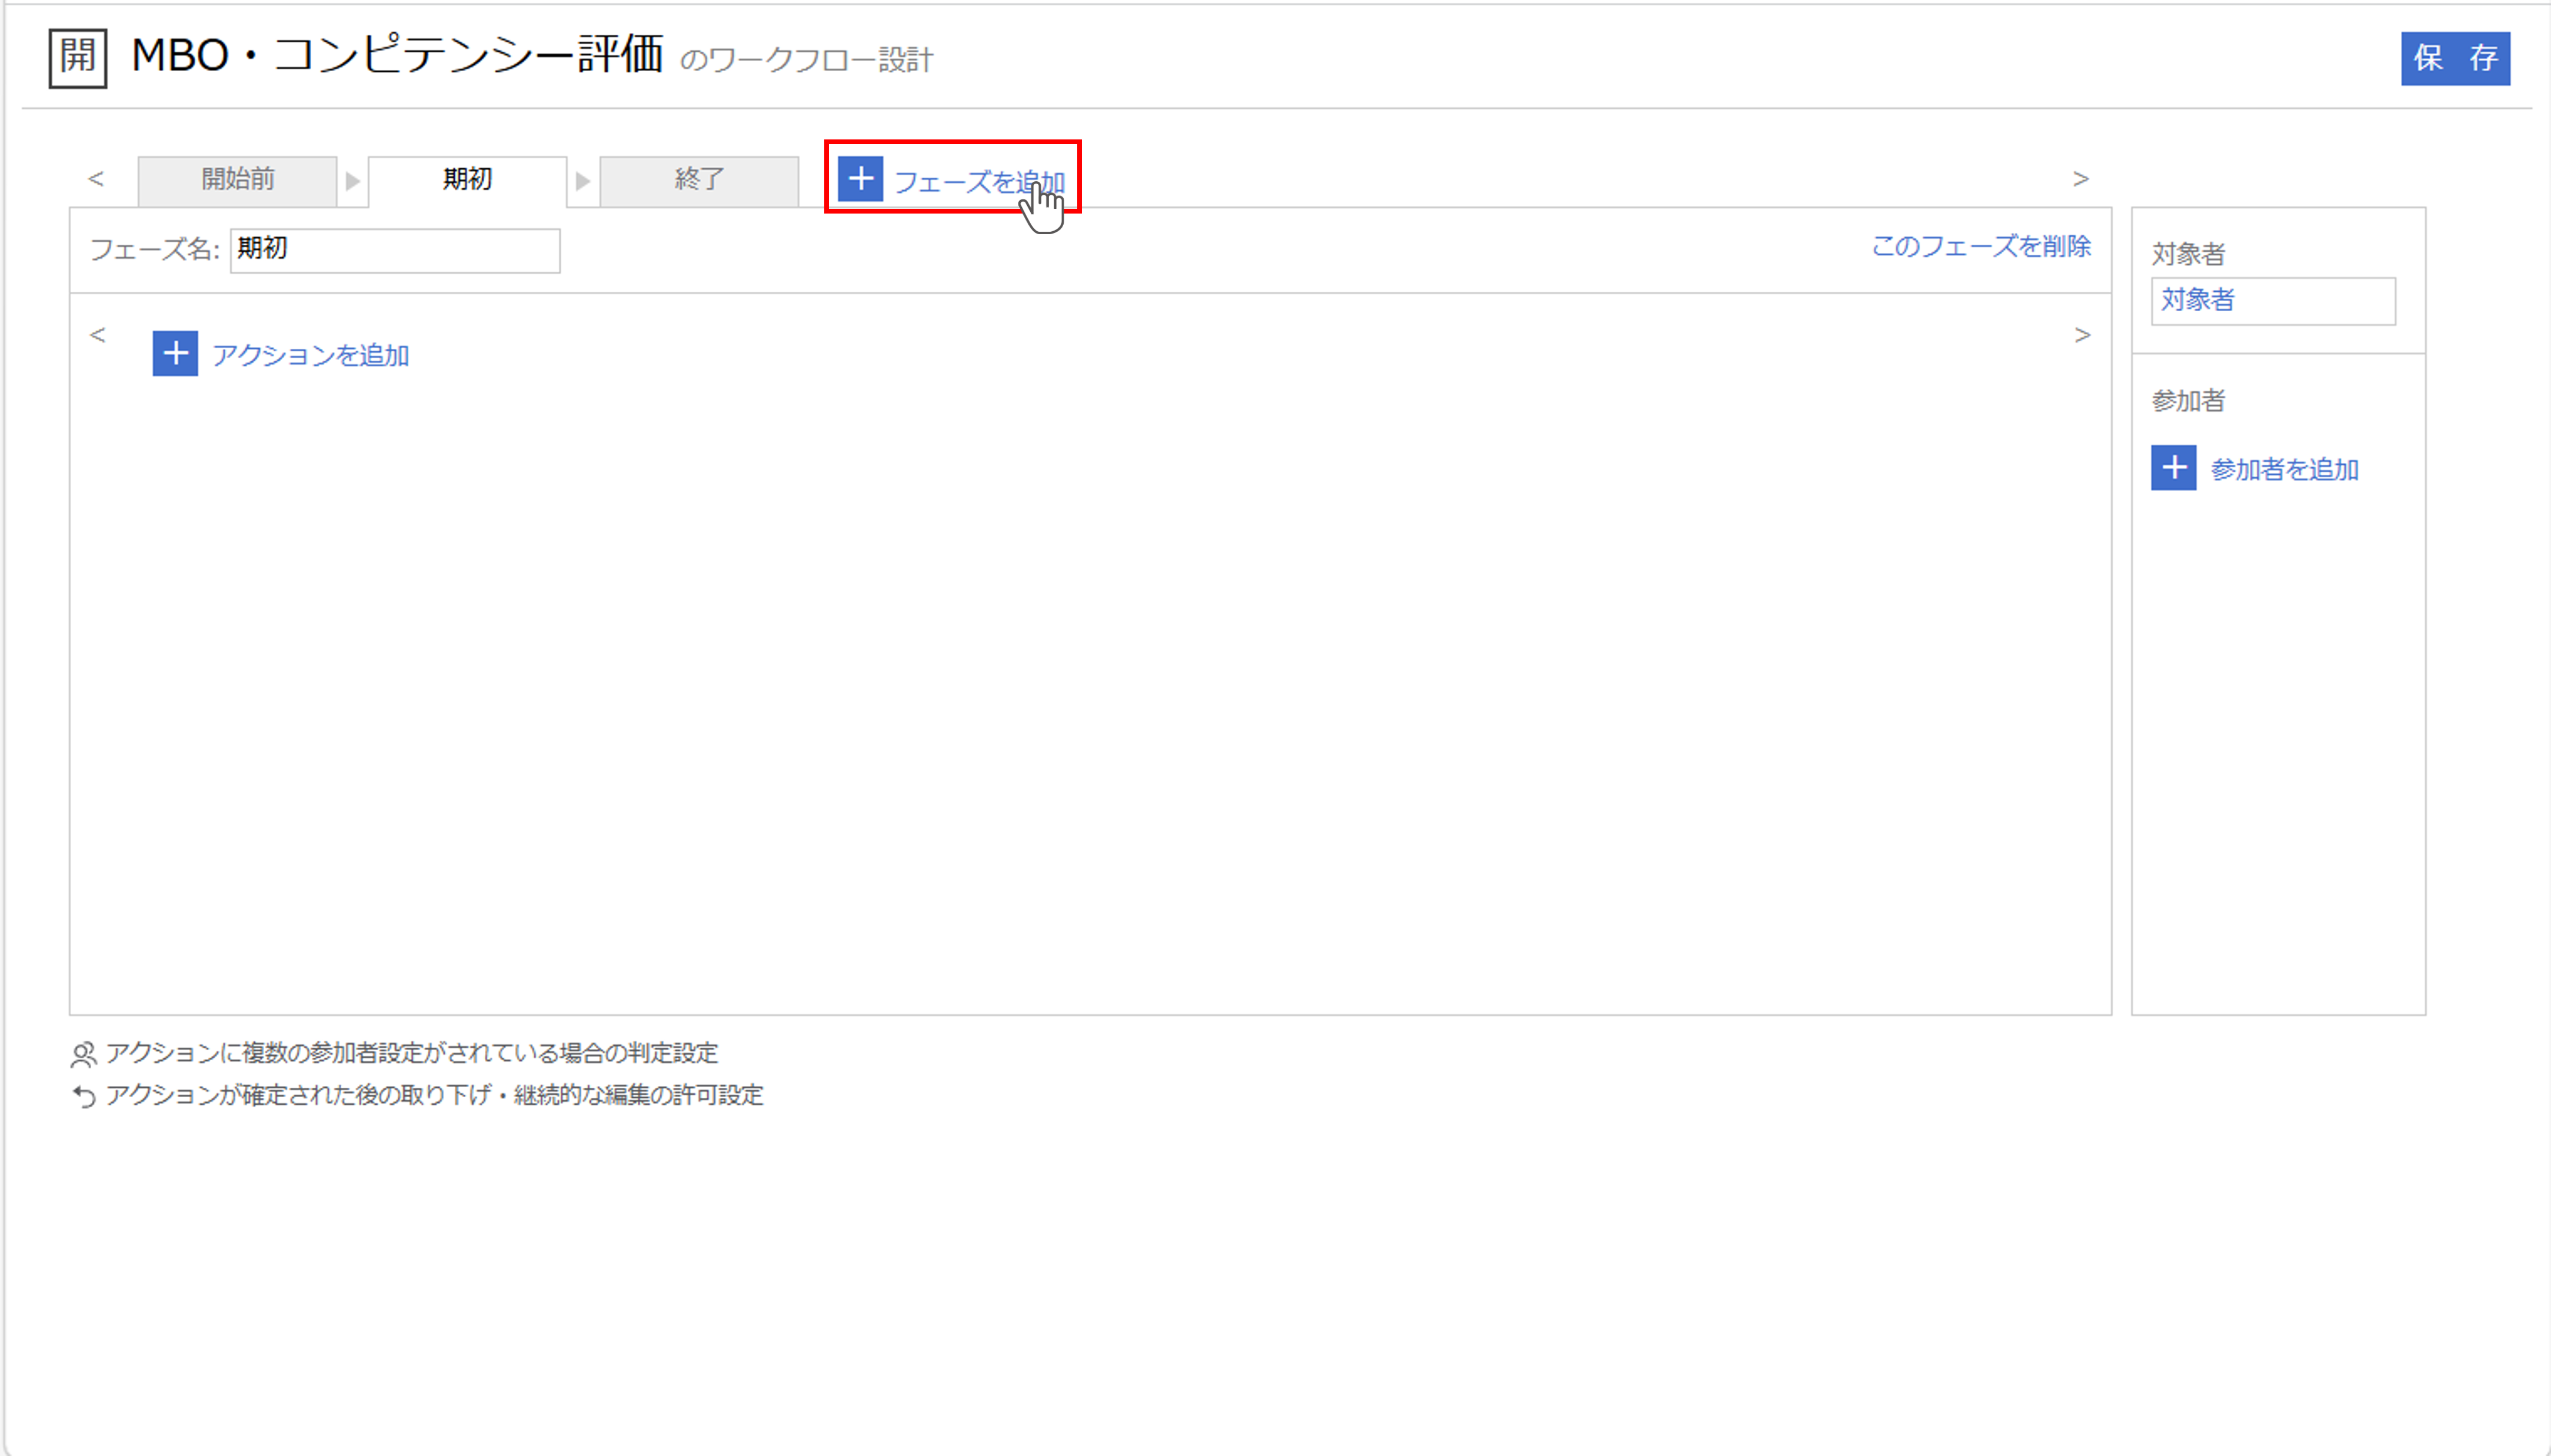Click the MBO・コンピテンシー評価 title

[x=397, y=55]
